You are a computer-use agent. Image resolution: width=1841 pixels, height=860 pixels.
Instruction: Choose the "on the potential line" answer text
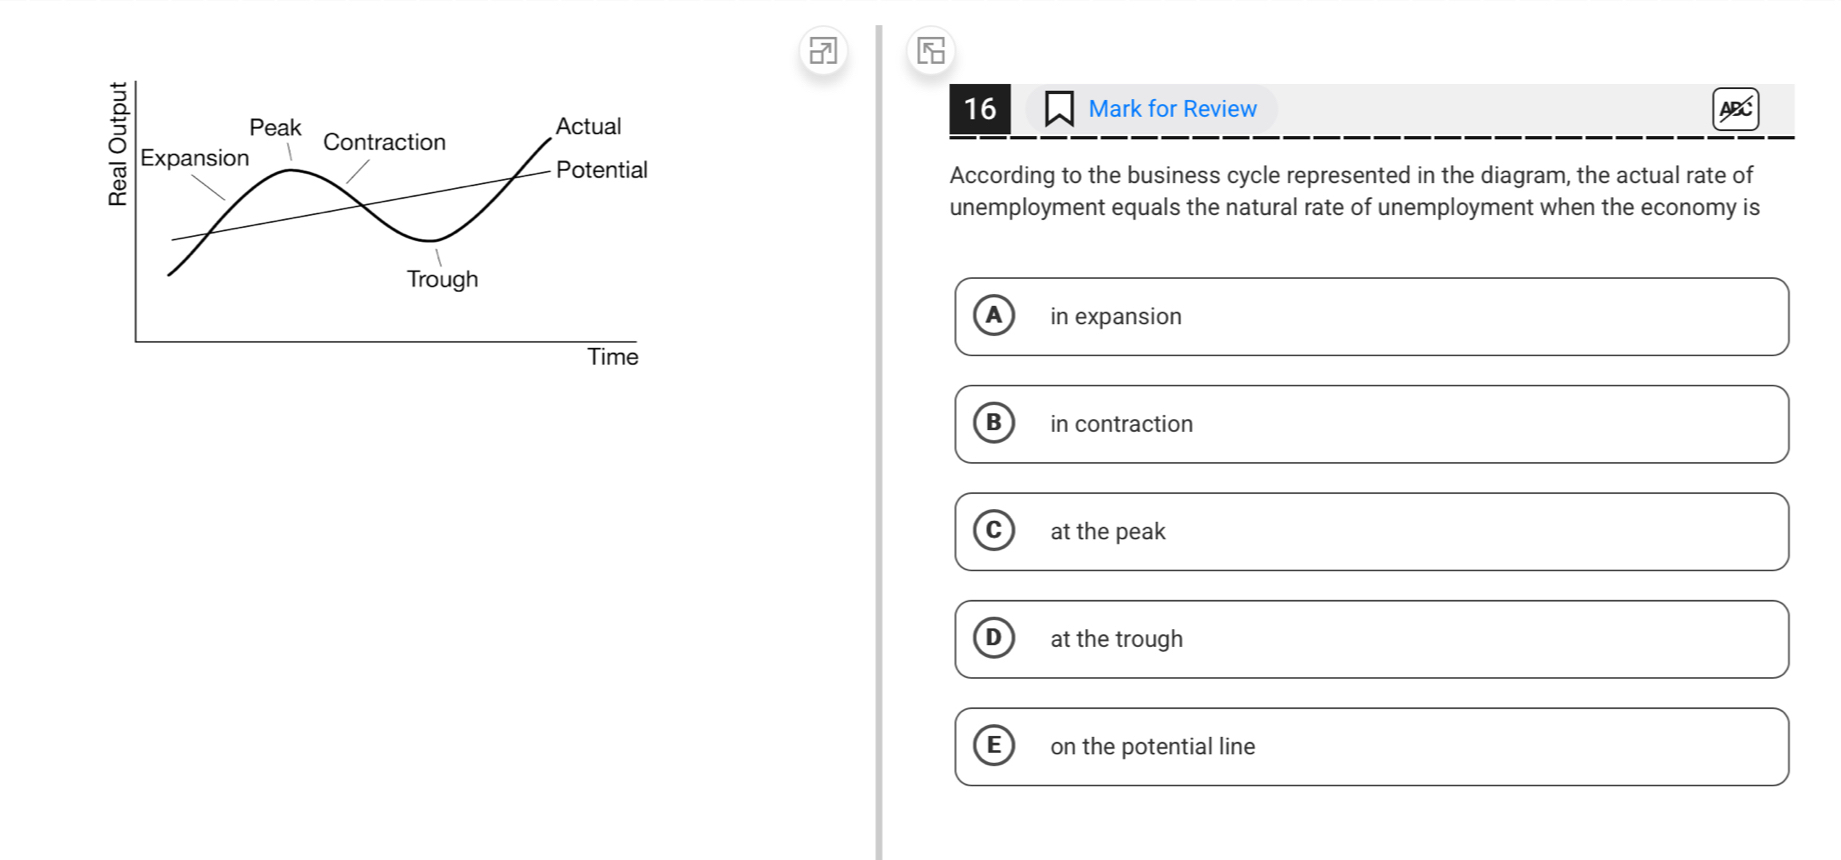[1152, 747]
